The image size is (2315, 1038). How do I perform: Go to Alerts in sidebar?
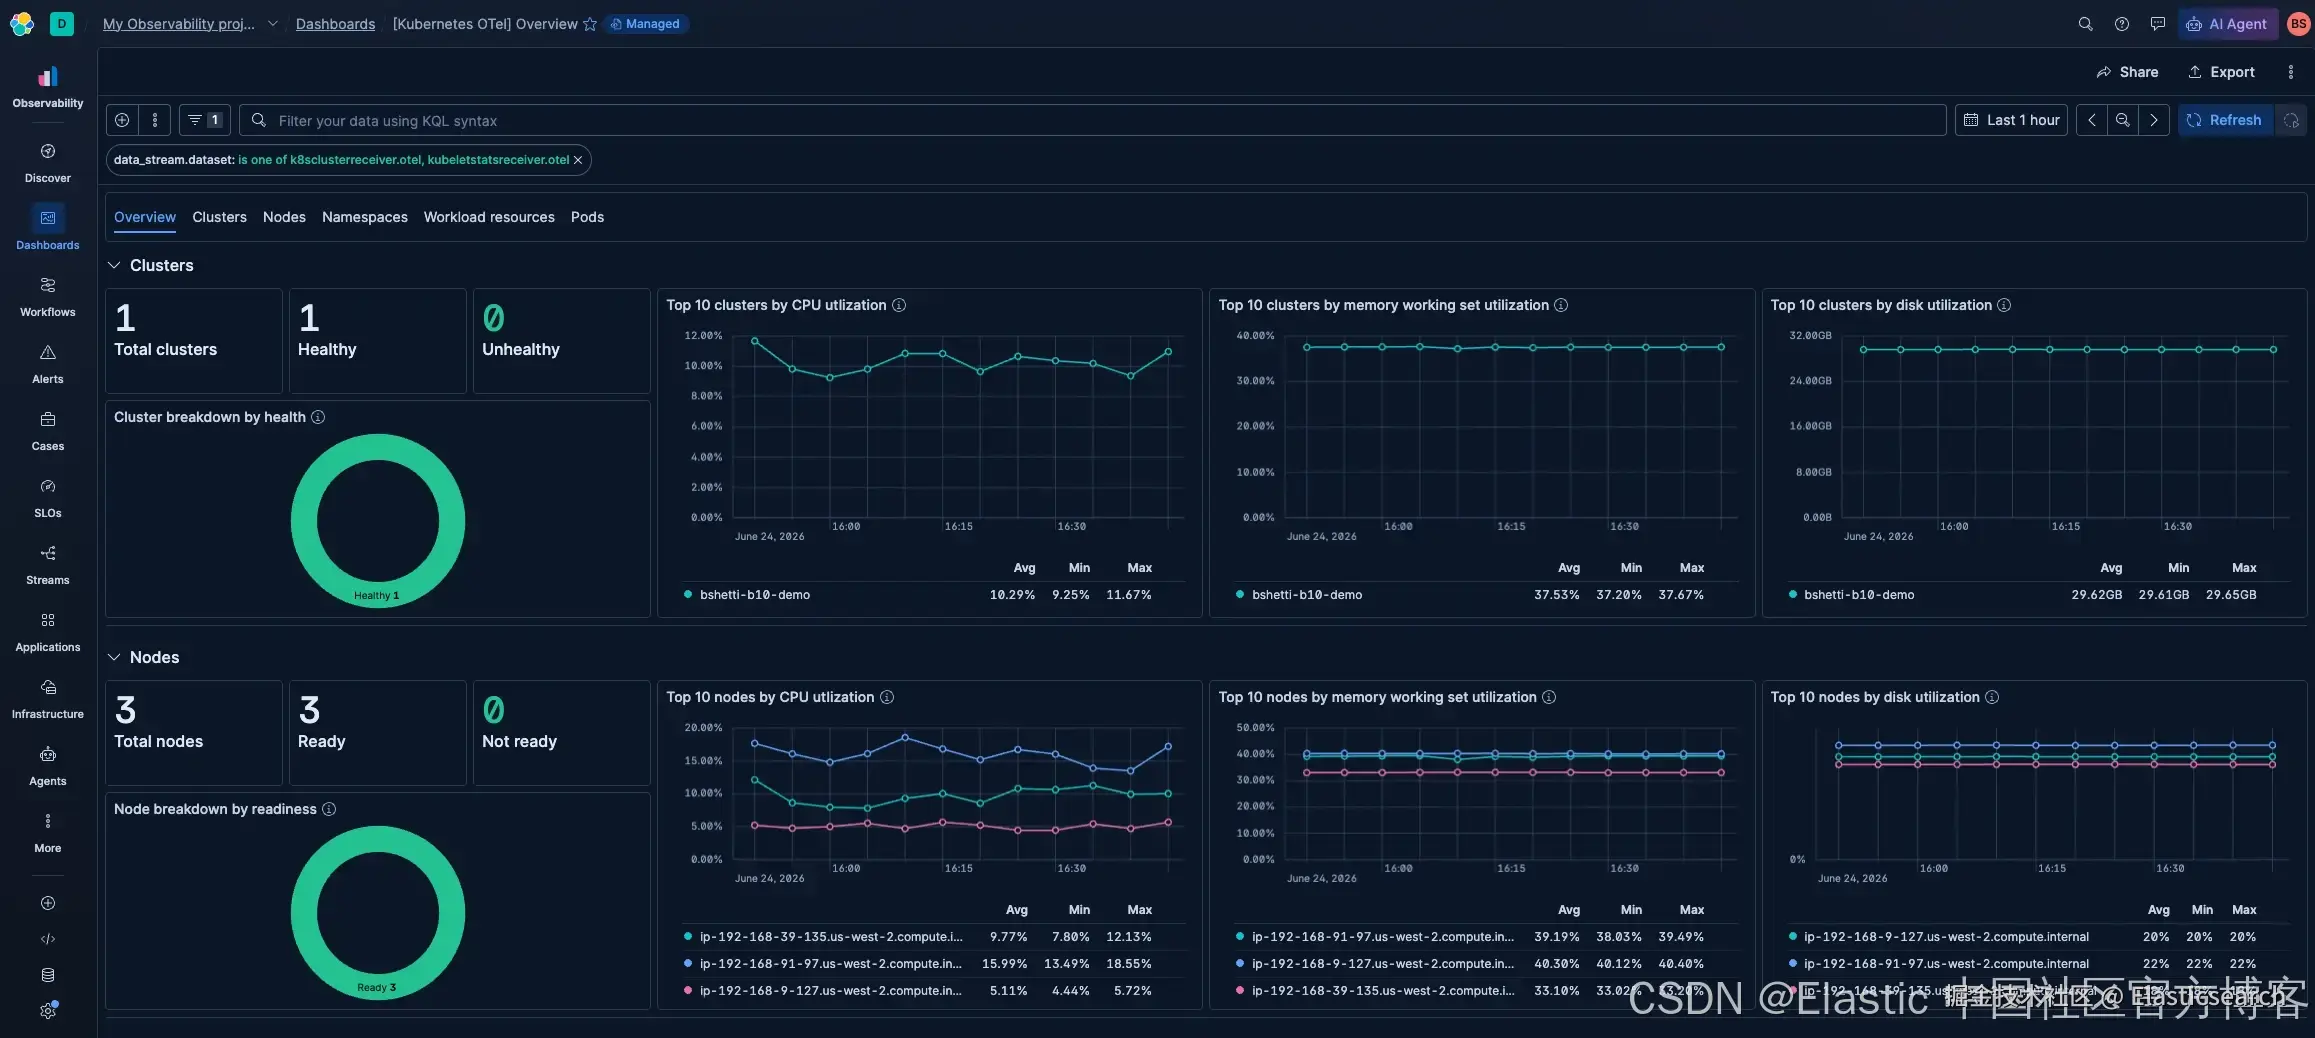coord(47,364)
